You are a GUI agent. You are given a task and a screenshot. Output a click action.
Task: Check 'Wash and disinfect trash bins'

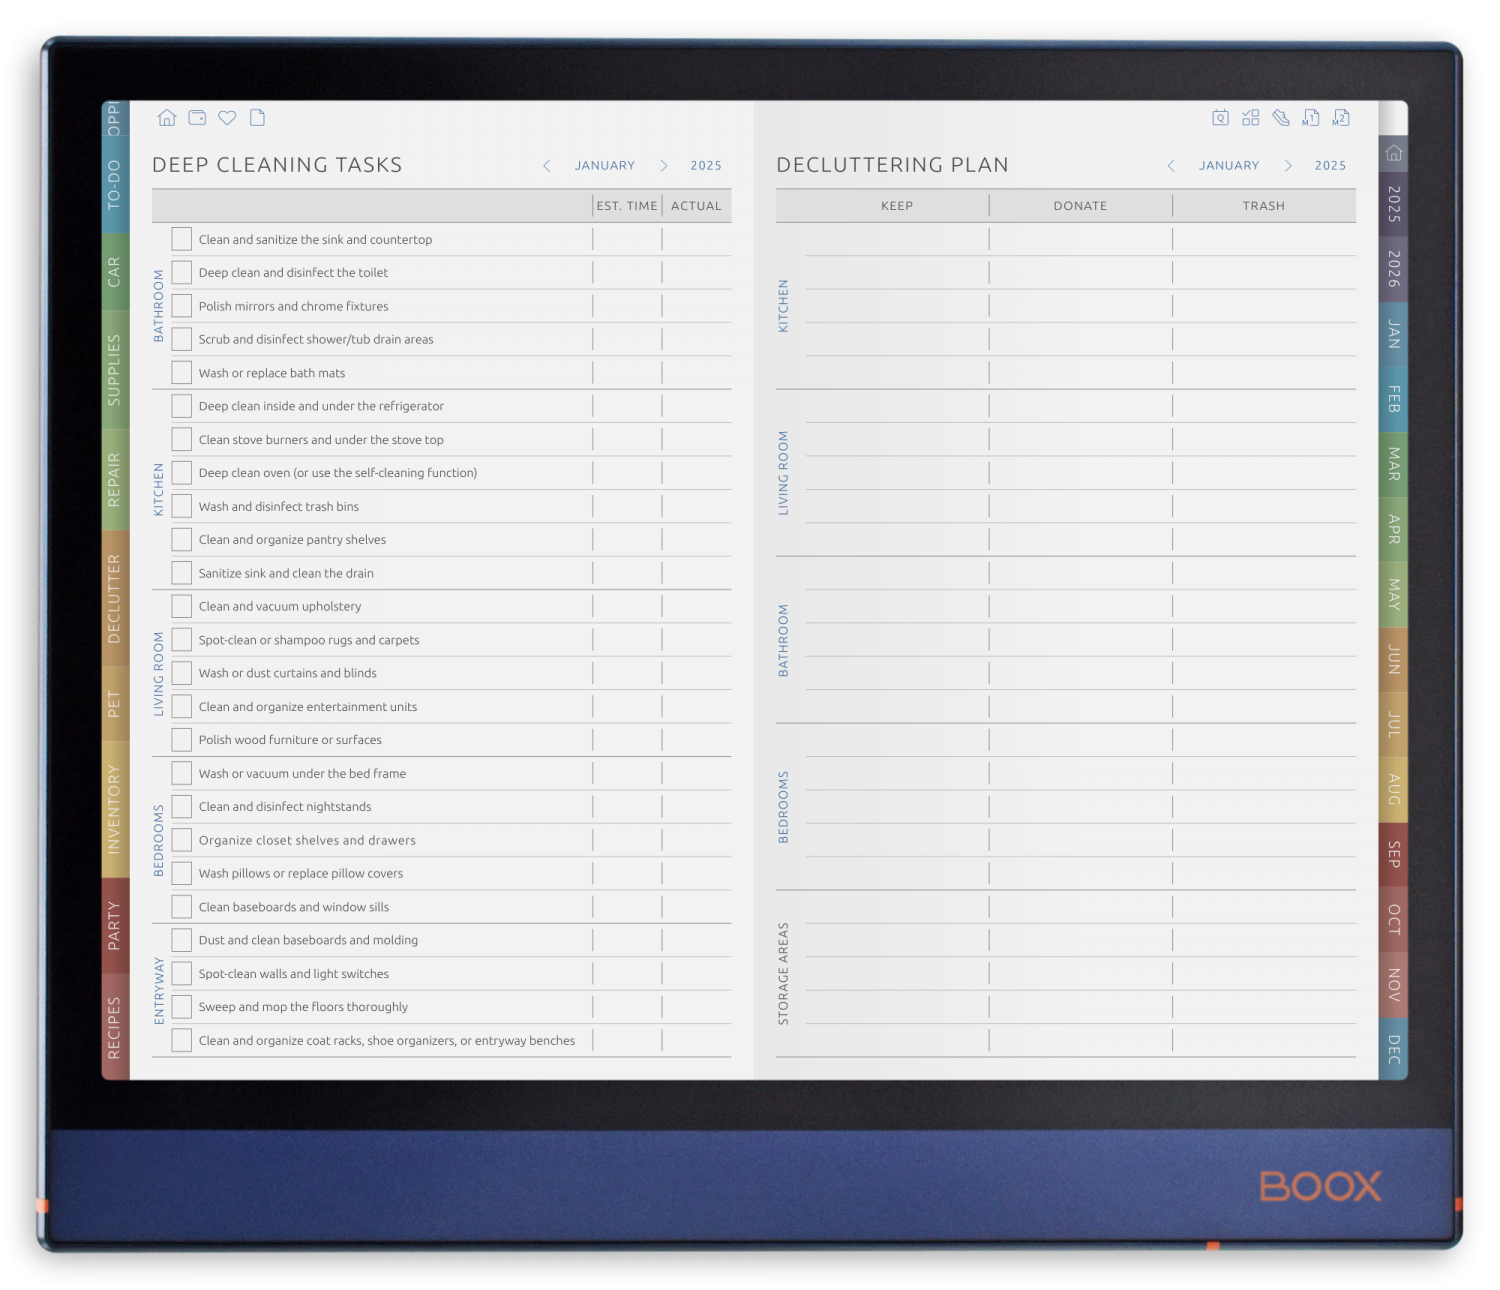pos(181,506)
